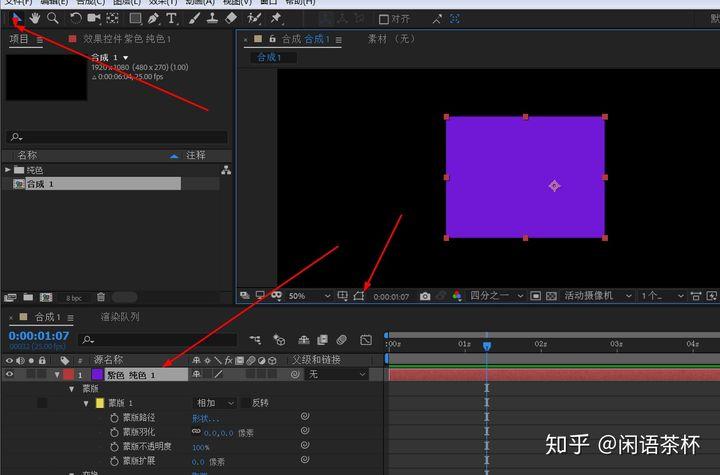Open the 项目 panel hamburger menu
720x475 pixels.
pos(40,40)
